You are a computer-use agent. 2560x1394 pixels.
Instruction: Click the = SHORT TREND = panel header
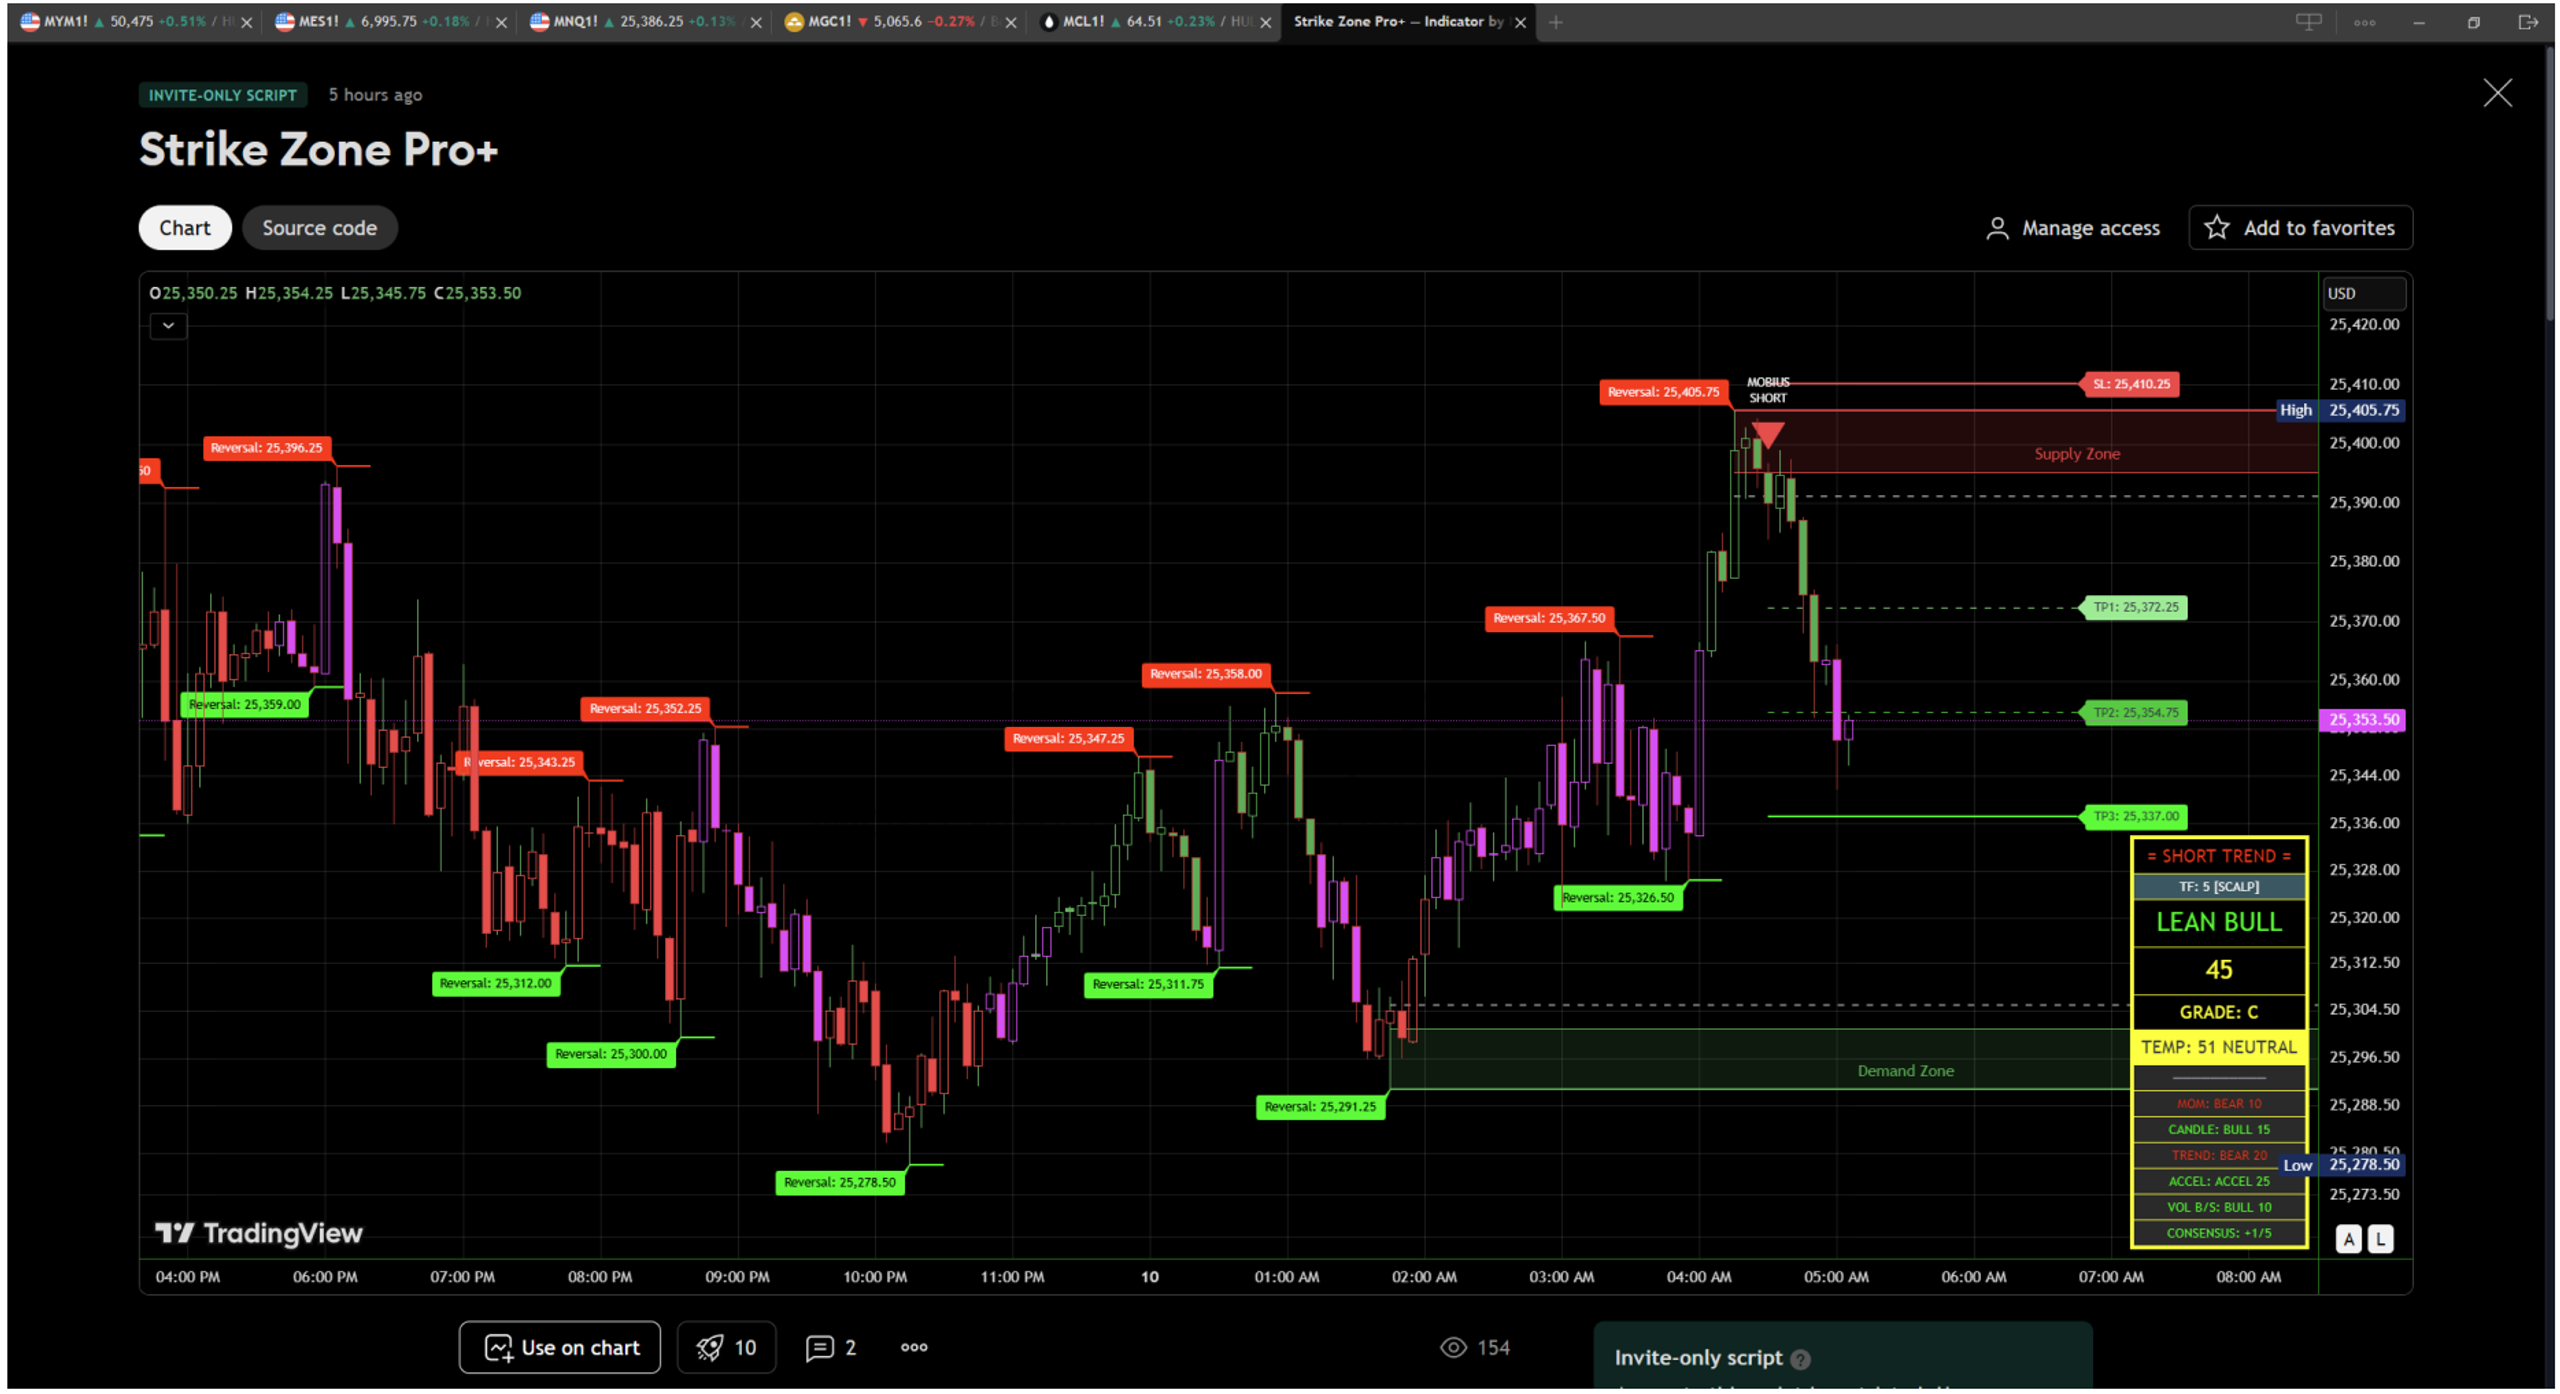pos(2219,856)
